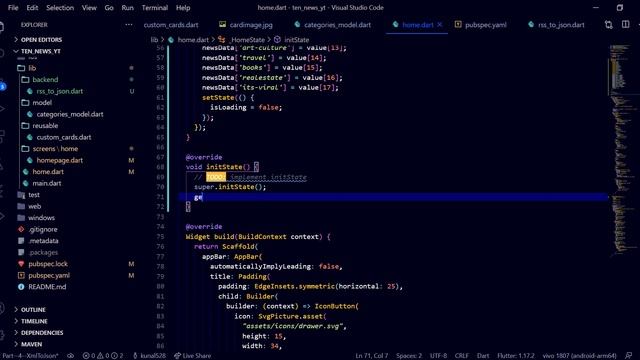Collapse the model folder
Image resolution: width=640 pixels, height=360 pixels.
click(x=42, y=103)
